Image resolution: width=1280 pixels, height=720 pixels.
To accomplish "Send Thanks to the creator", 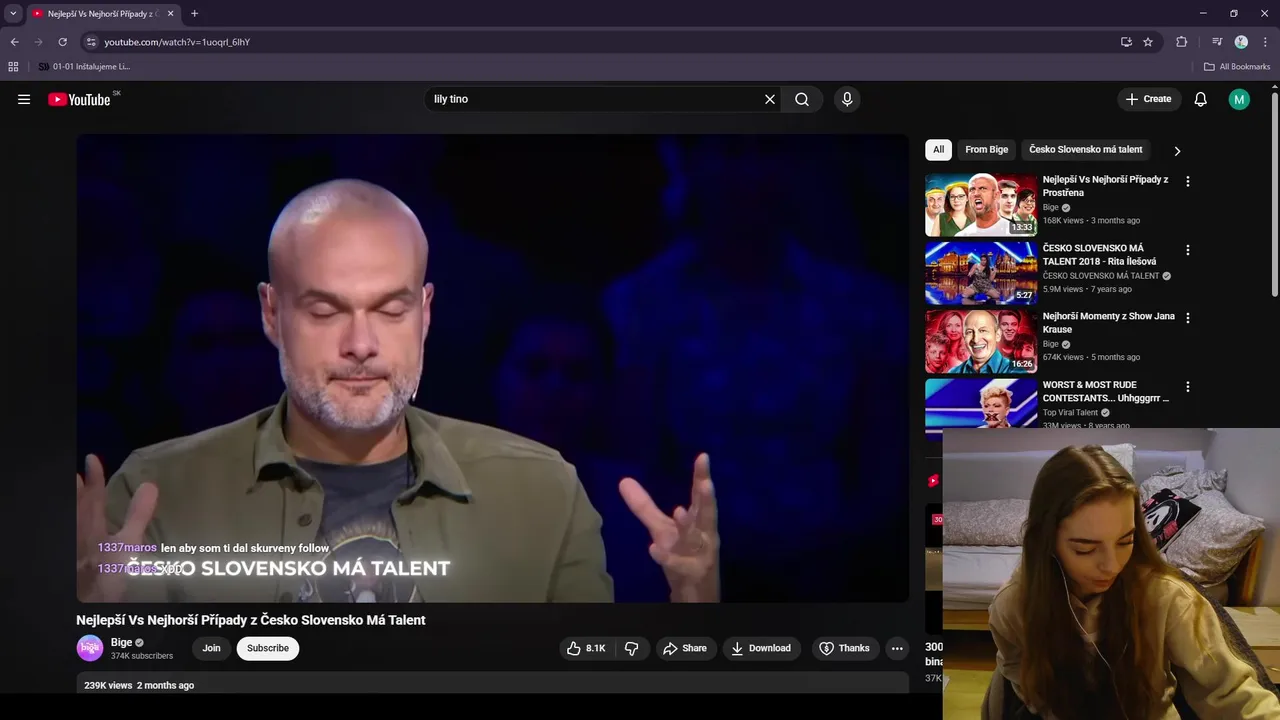I will coord(845,648).
